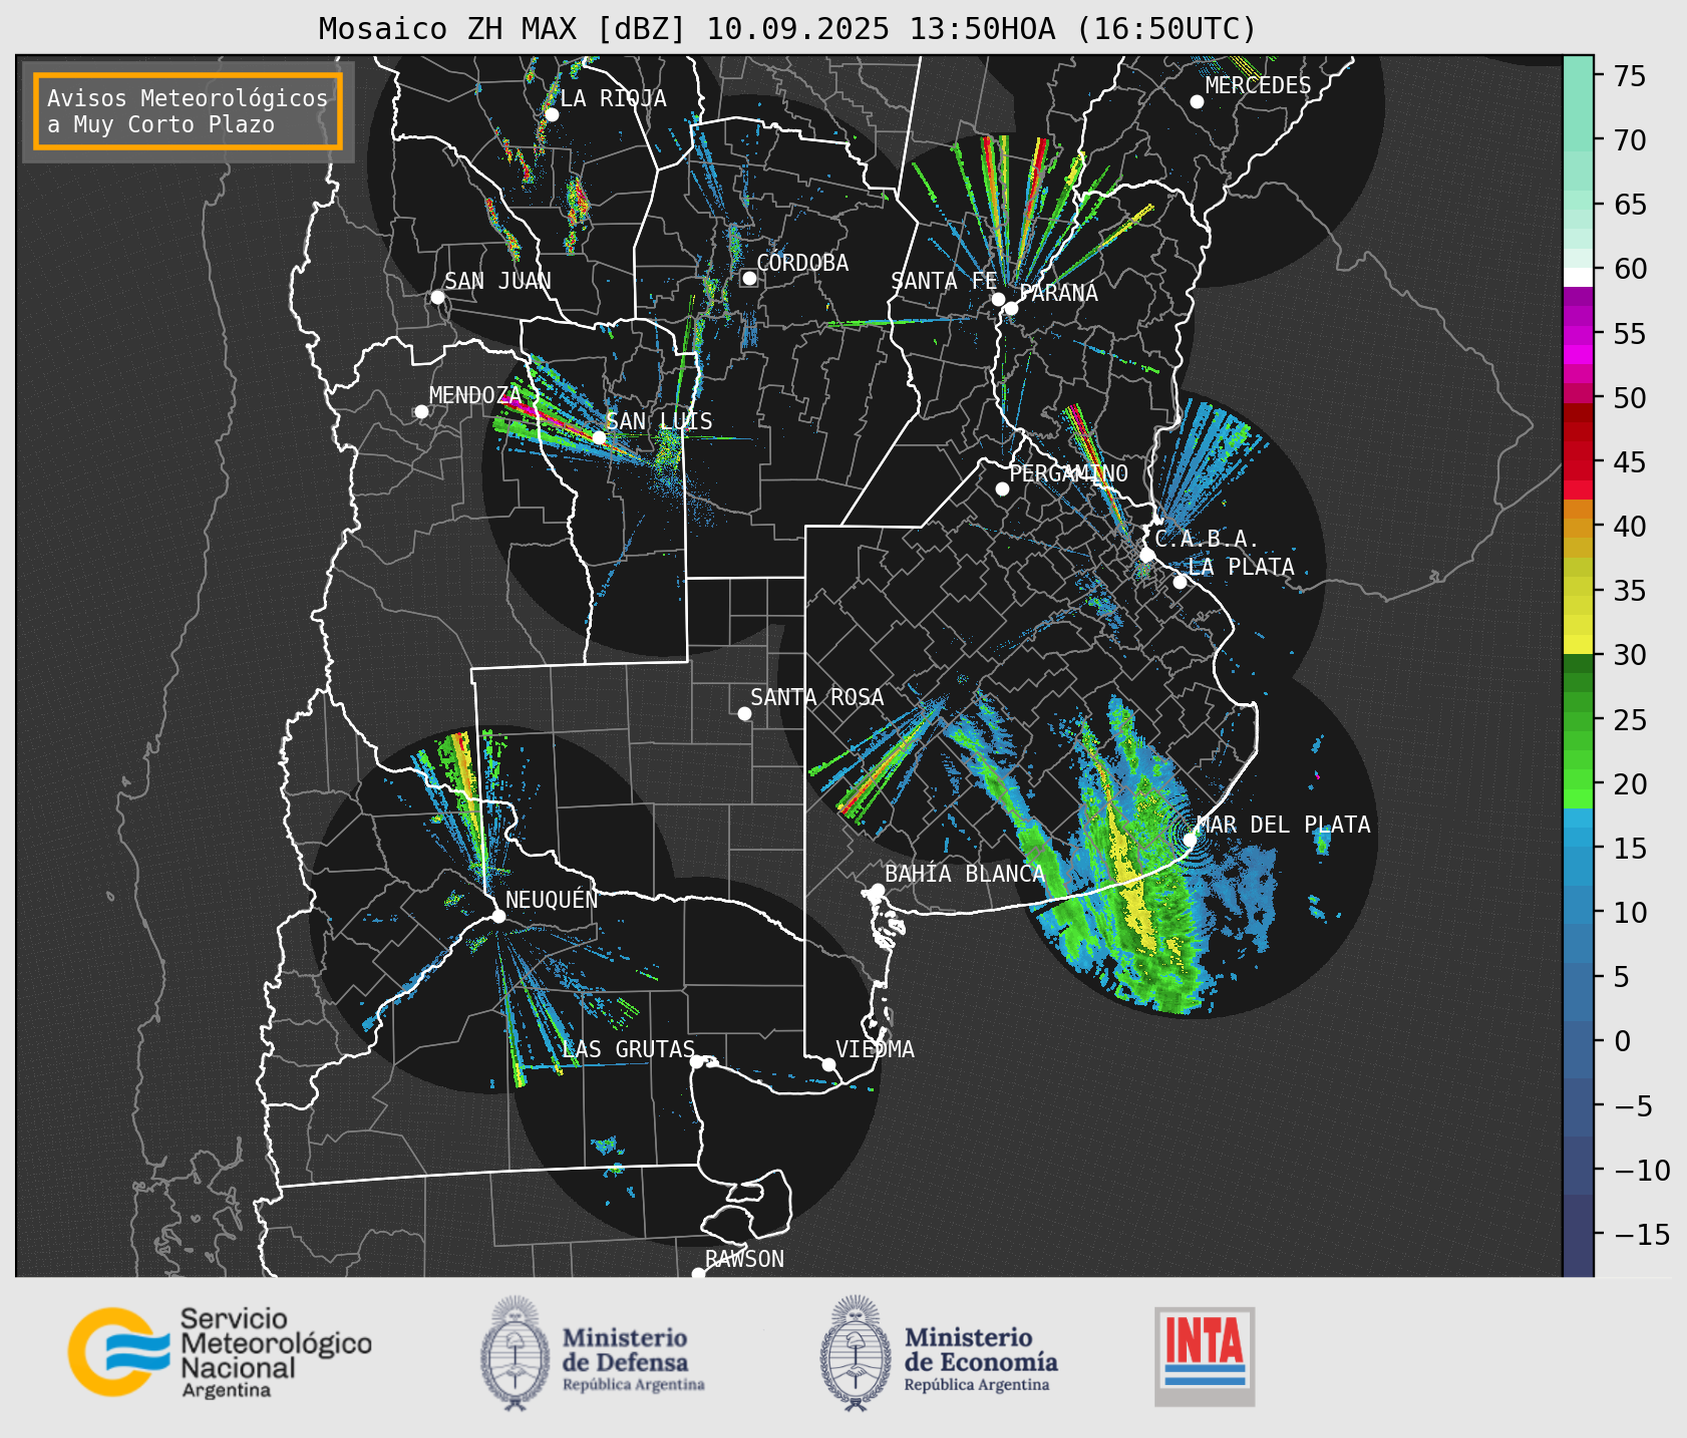The image size is (1687, 1438).
Task: Click the San Luis city label
Action: coord(659,421)
